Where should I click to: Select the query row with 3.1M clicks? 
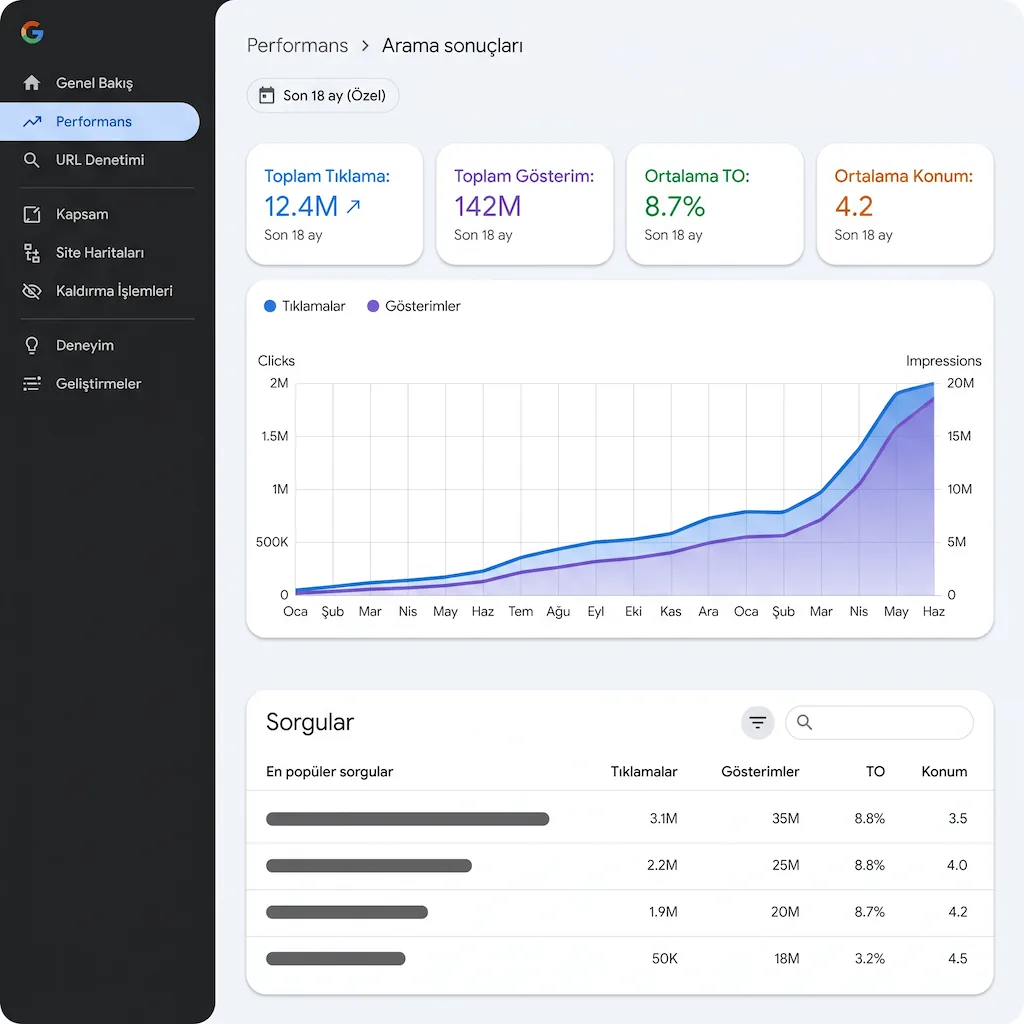pos(620,818)
